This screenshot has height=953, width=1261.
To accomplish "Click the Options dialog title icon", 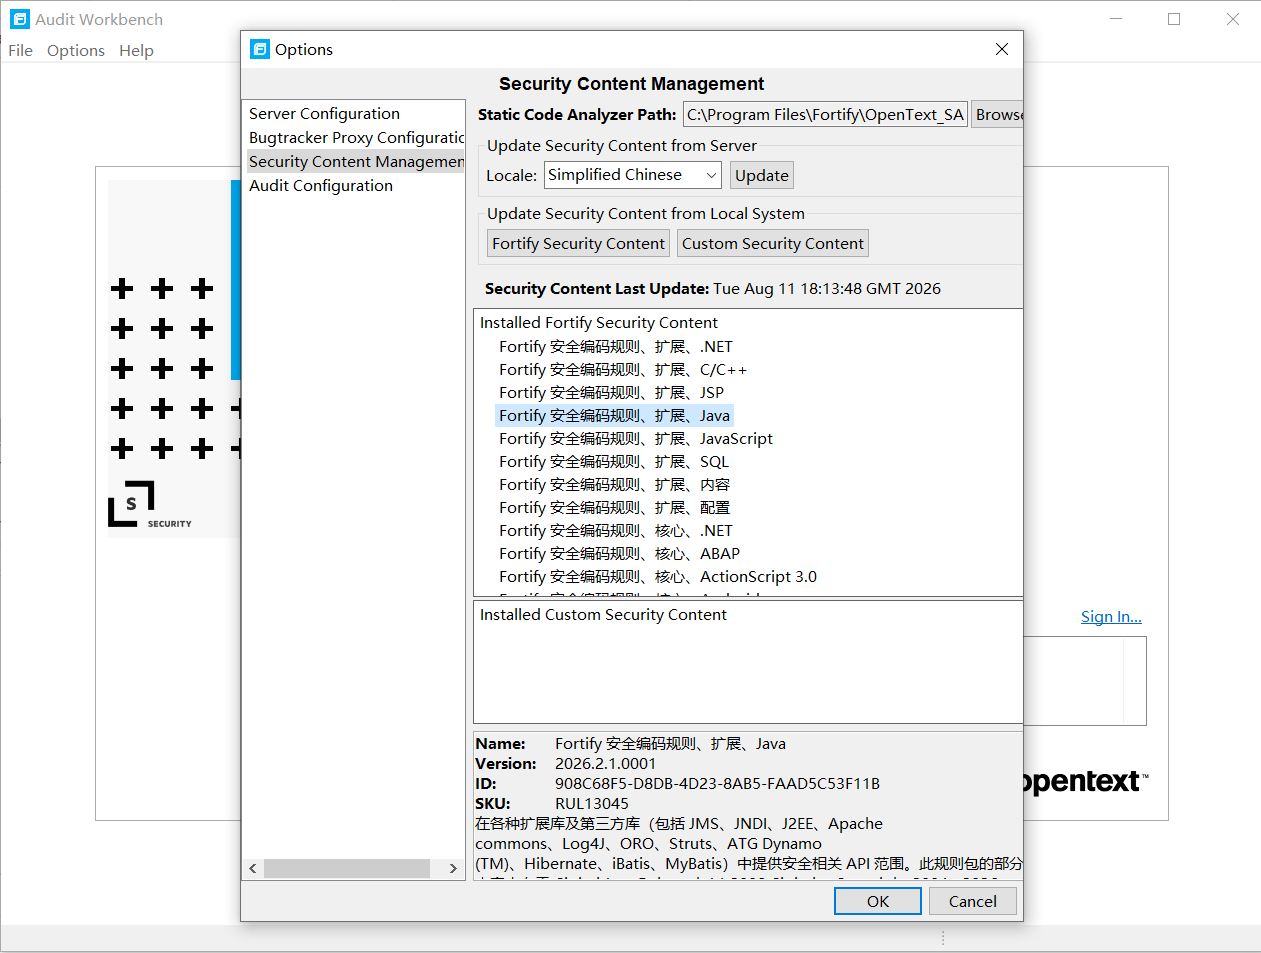I will [260, 49].
